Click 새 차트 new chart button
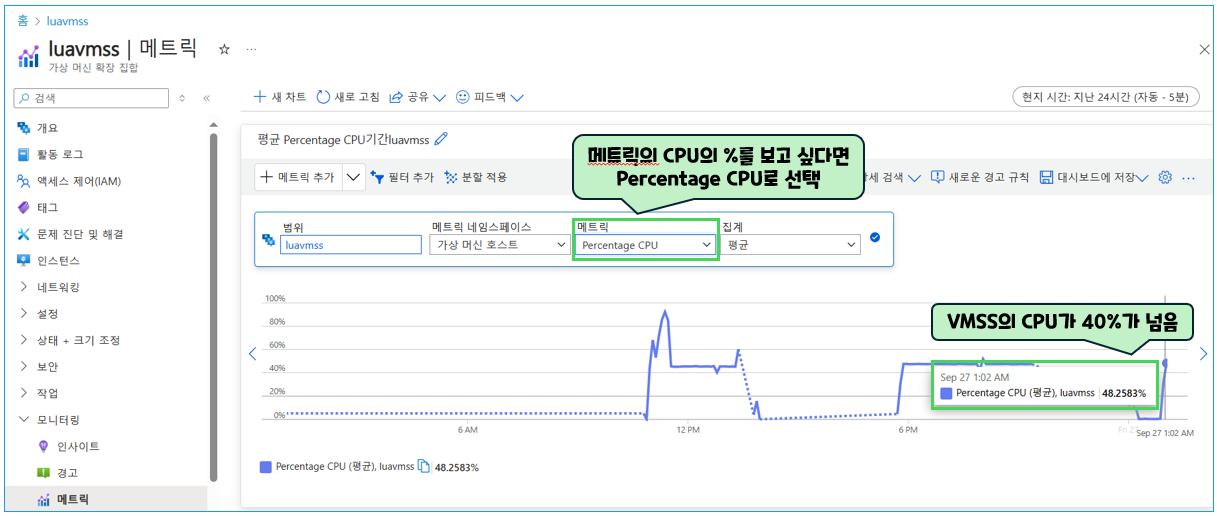The image size is (1217, 516). 279,97
